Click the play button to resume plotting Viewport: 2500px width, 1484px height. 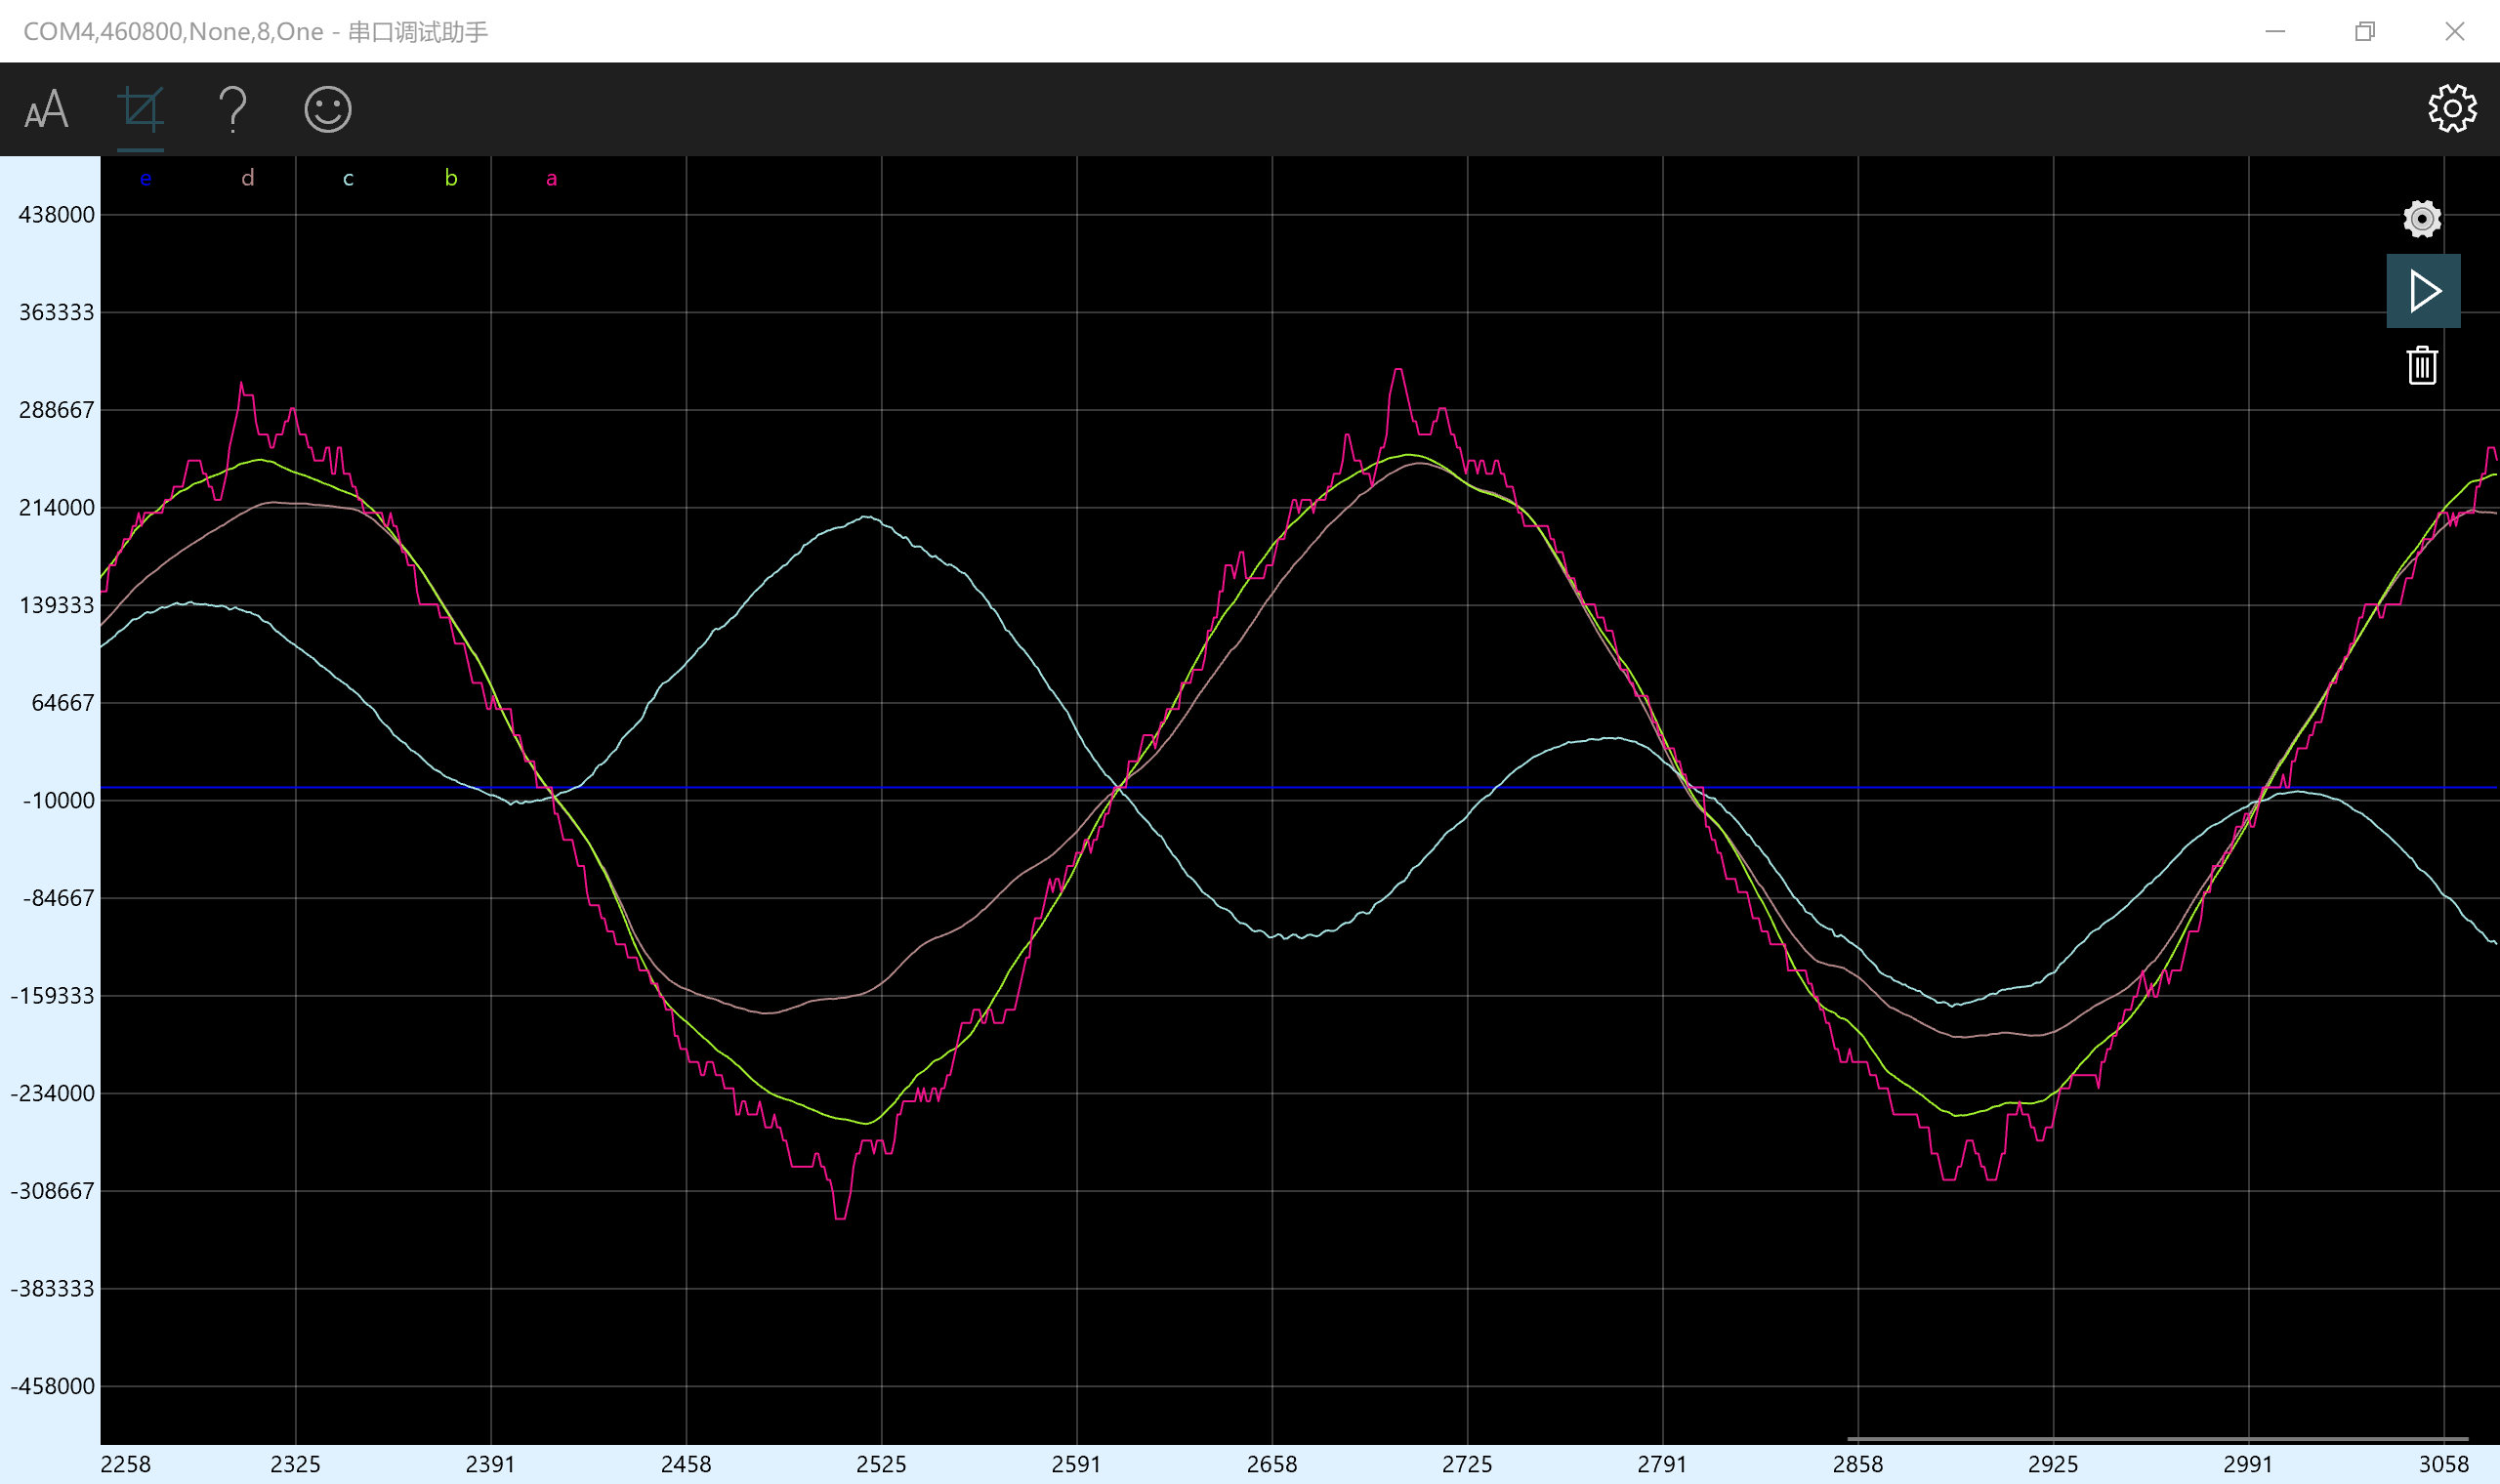[x=2423, y=291]
